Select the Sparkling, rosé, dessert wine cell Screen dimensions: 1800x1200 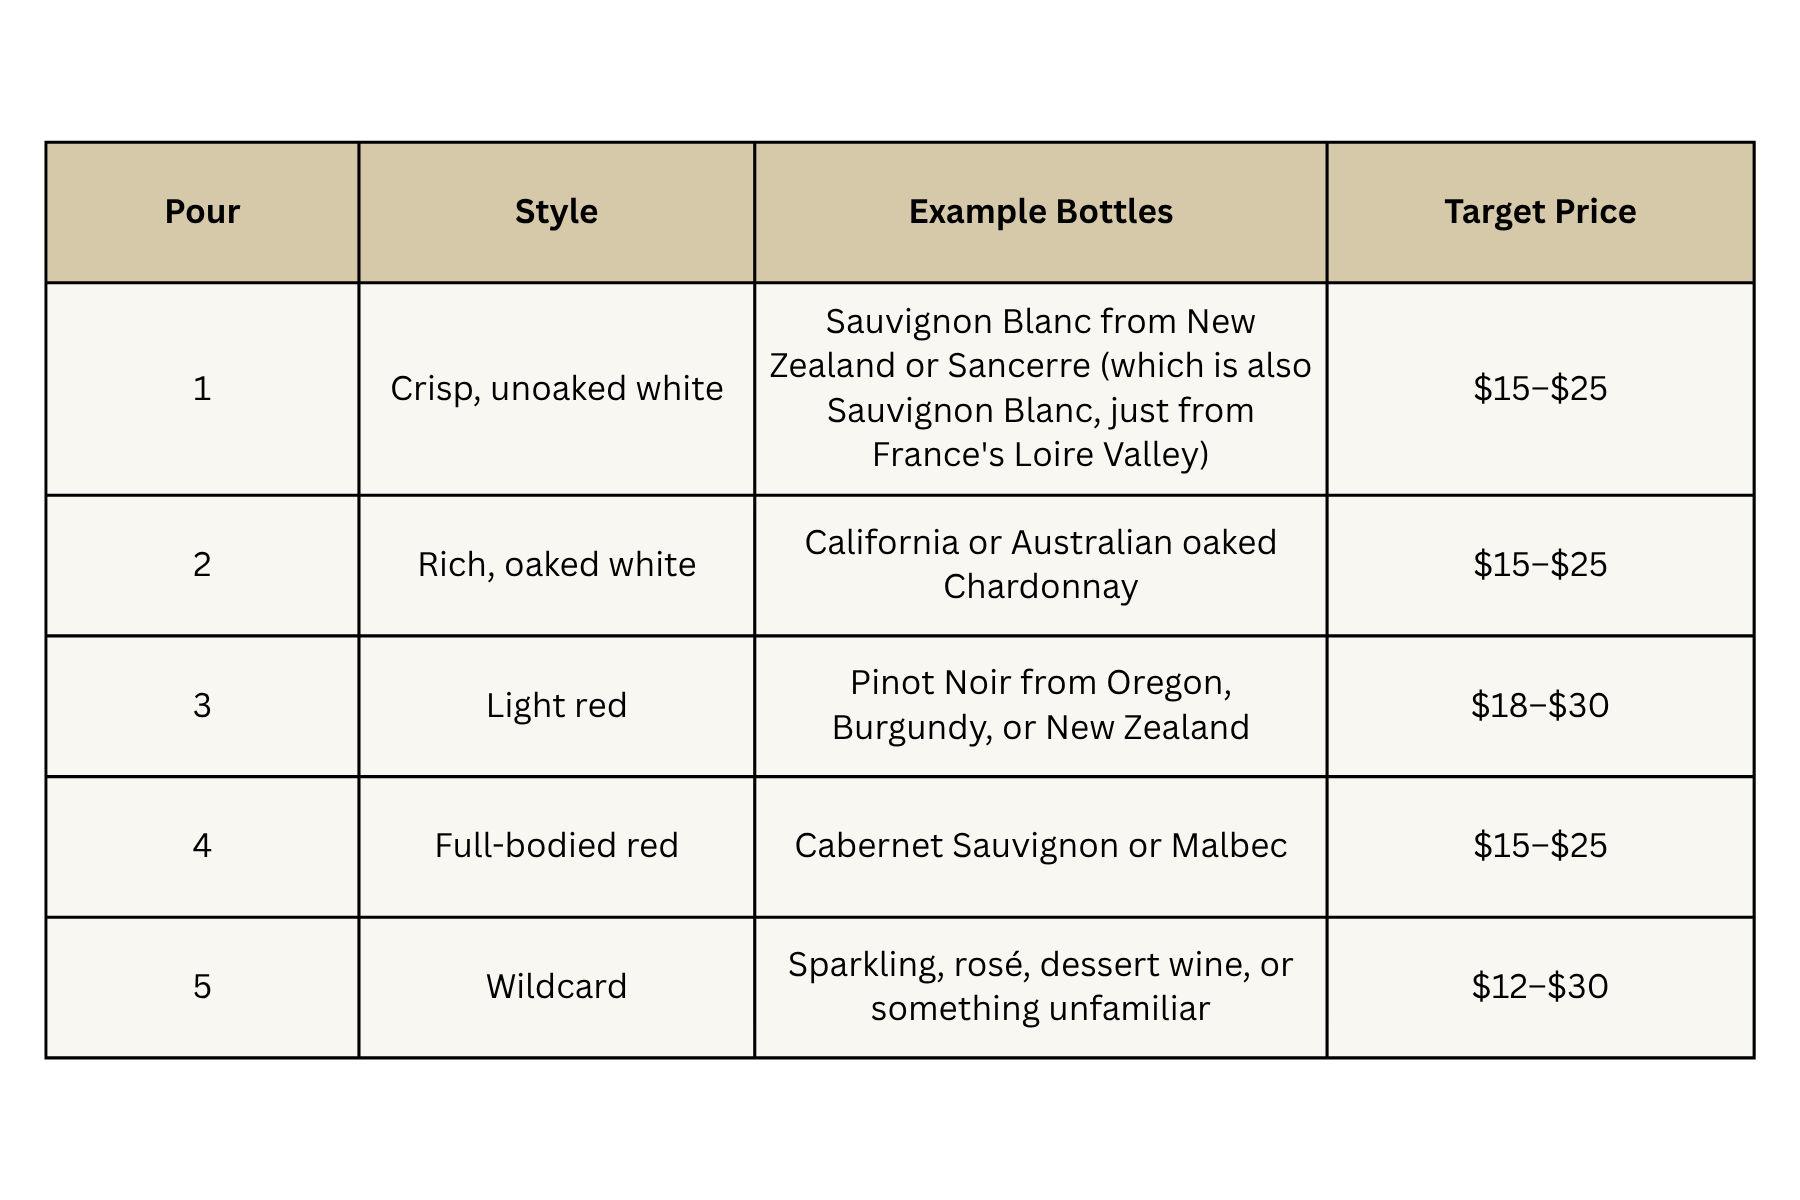(1040, 987)
